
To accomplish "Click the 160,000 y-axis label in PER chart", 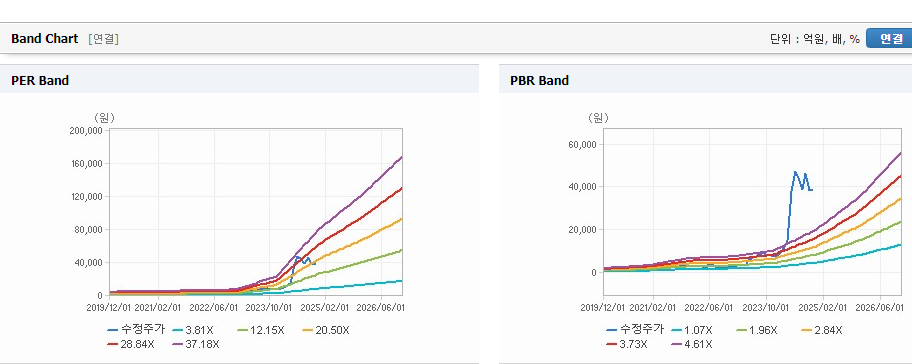I will click(86, 164).
